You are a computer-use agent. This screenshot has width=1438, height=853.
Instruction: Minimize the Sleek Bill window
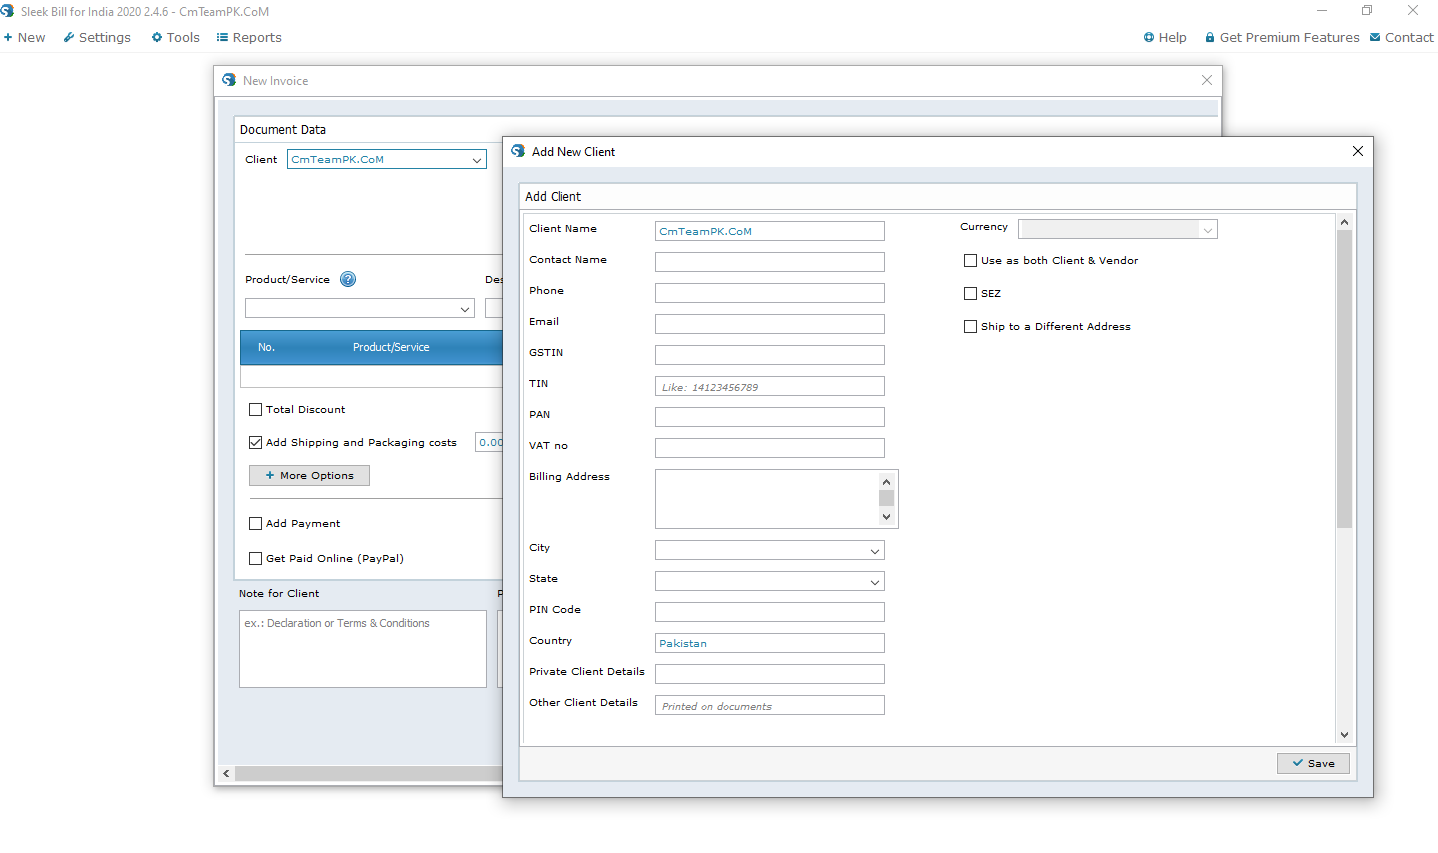coord(1322,11)
